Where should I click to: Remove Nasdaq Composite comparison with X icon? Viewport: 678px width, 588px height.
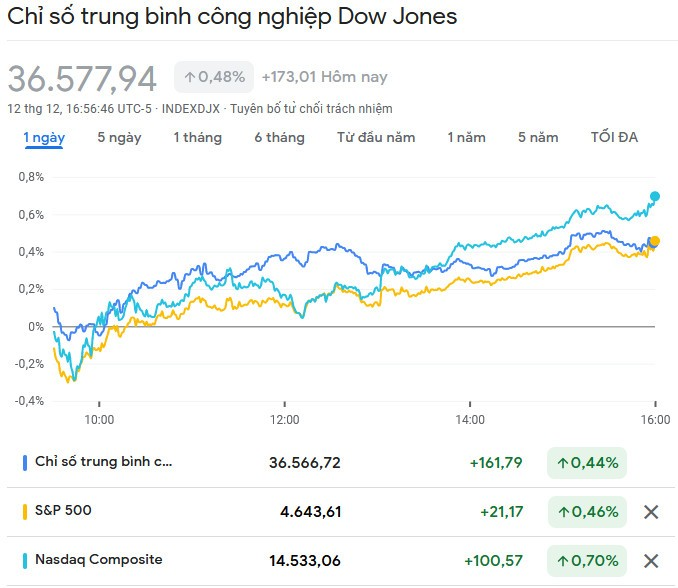tap(650, 560)
